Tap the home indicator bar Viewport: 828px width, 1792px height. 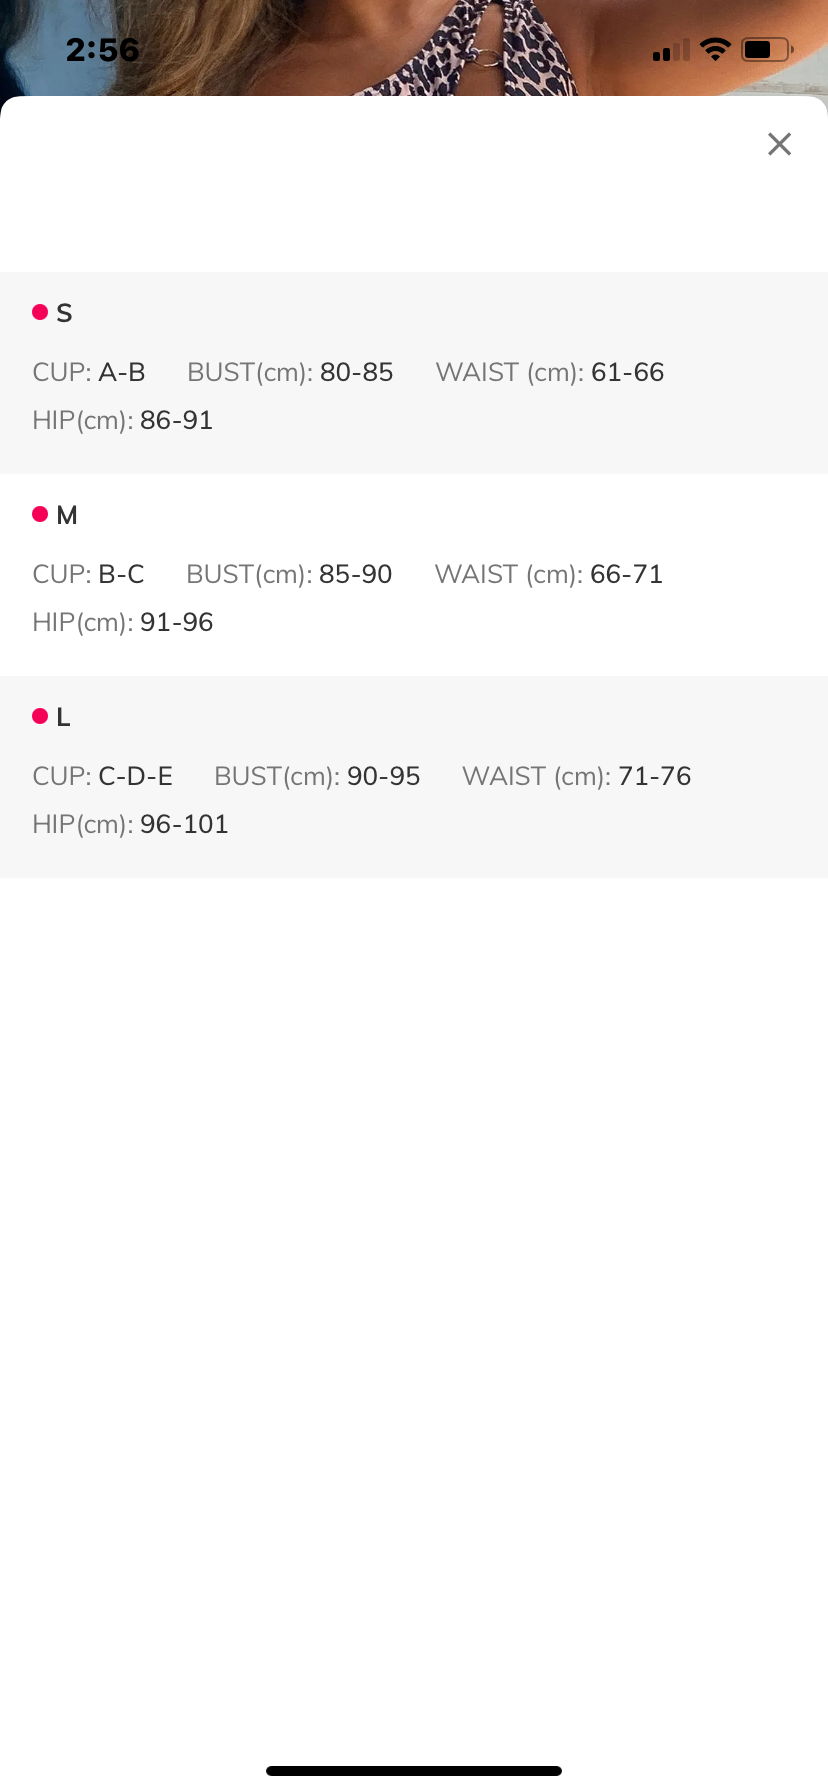pos(414,1770)
